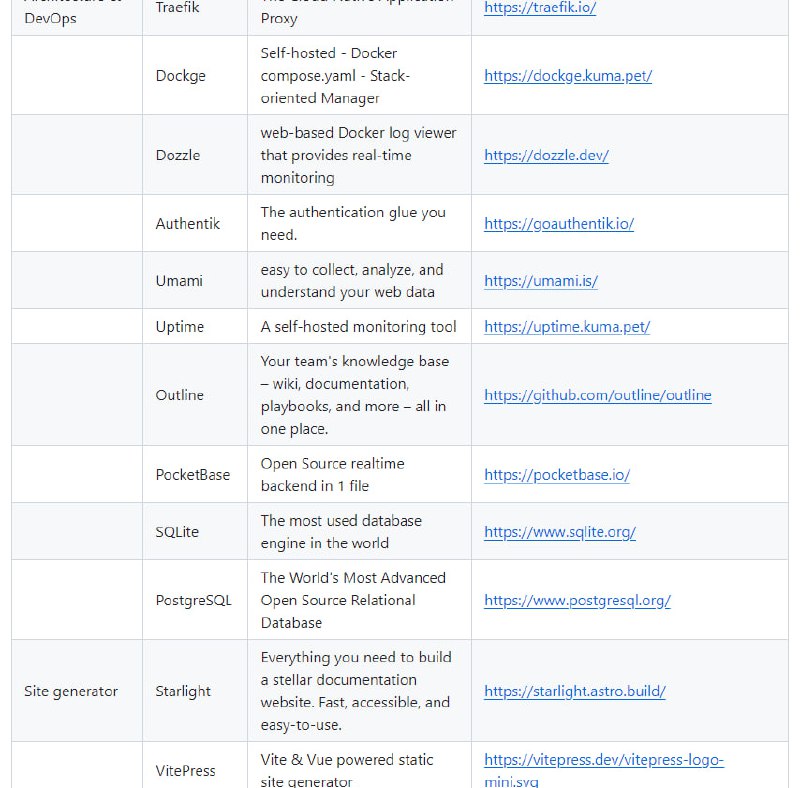
Task: Open the github.com/outline/outline link
Action: pyautogui.click(x=597, y=395)
